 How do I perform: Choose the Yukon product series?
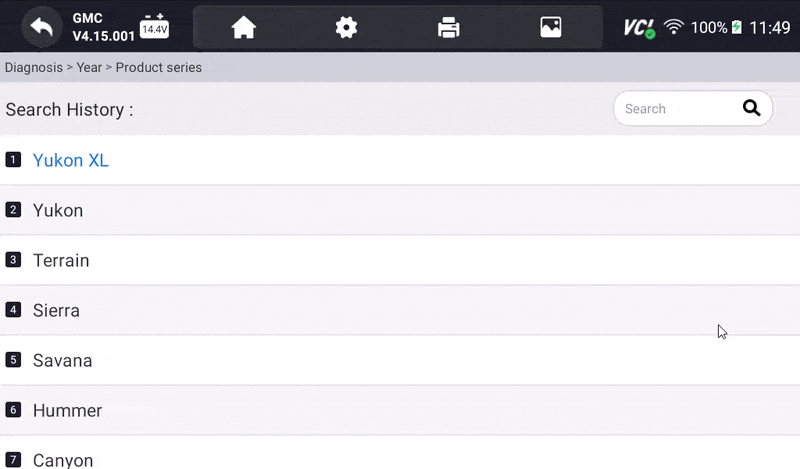pyautogui.click(x=400, y=210)
